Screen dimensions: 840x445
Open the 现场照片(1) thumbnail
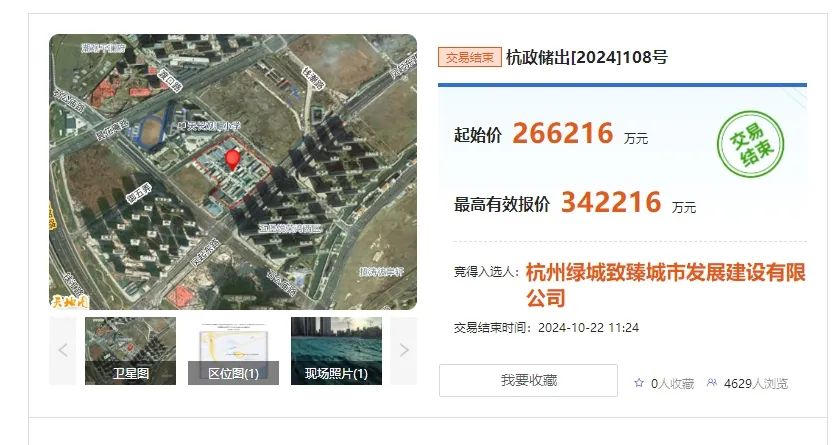click(x=336, y=351)
